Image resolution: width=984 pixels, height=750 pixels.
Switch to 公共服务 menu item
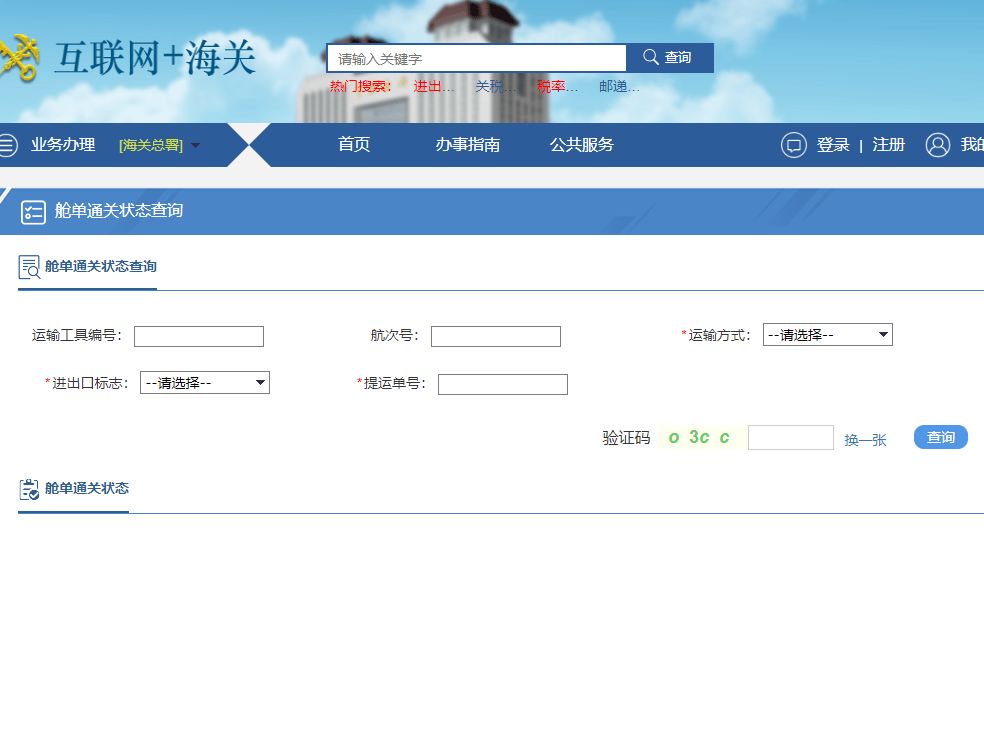[x=582, y=144]
